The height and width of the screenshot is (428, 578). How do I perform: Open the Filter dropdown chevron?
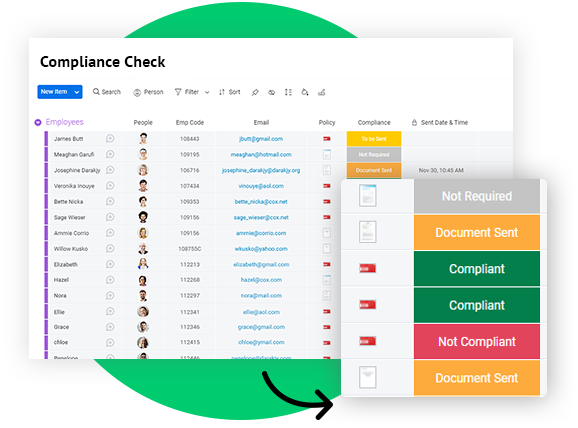pyautogui.click(x=207, y=92)
